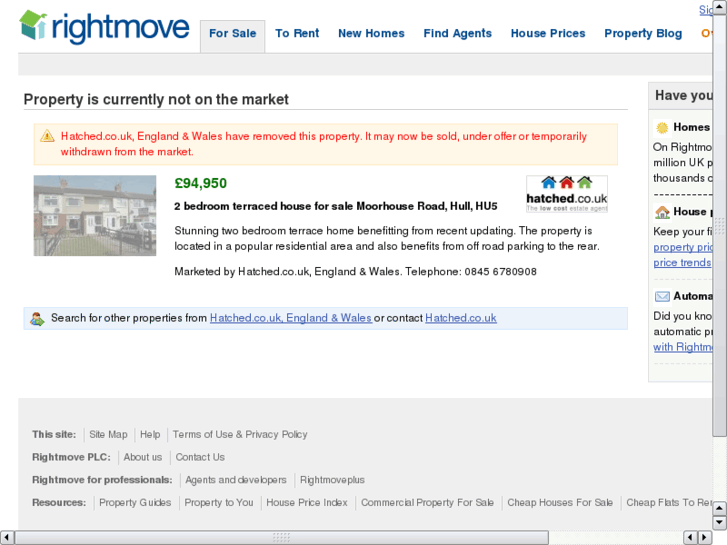Open the Rightmoveplus footer link
Screen dimensions: 727x545
pyautogui.click(x=332, y=480)
